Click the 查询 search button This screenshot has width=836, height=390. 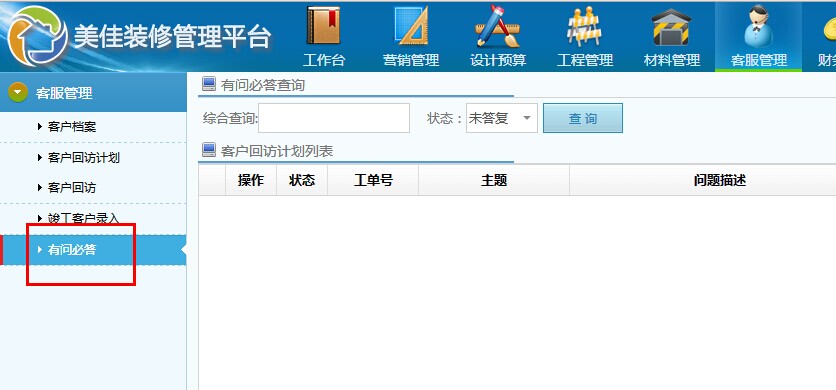pos(583,118)
